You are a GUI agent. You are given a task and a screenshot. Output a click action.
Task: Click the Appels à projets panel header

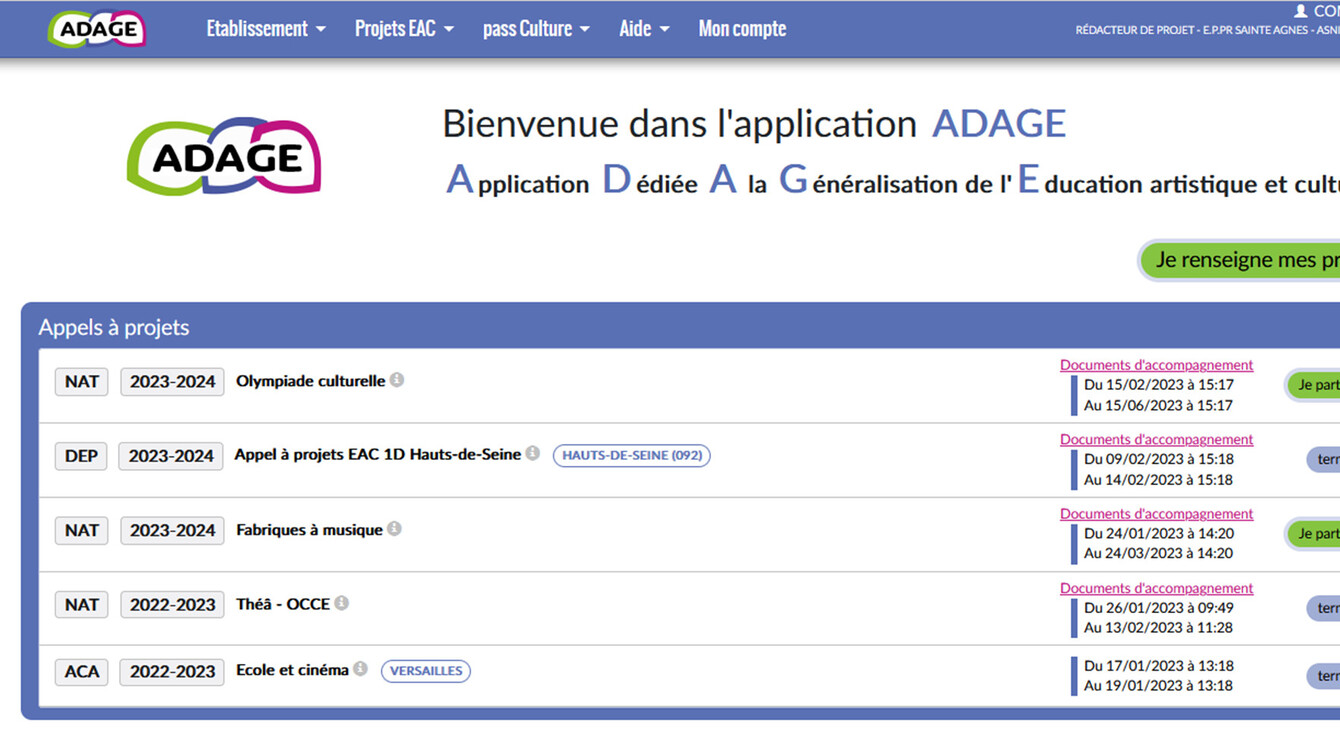tap(680, 327)
